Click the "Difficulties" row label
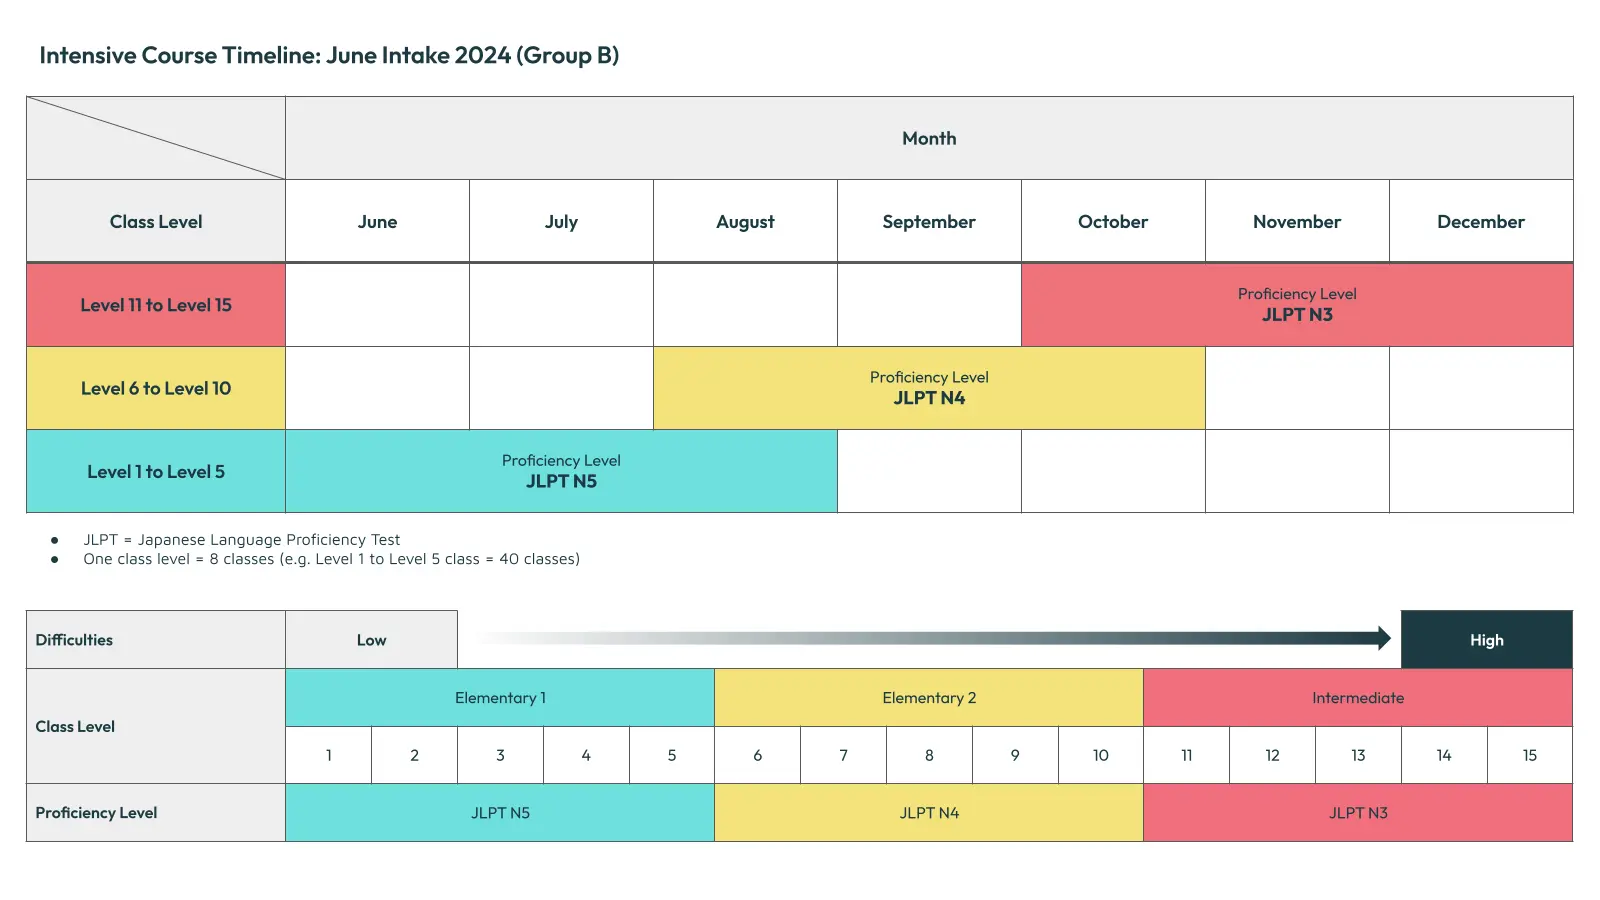 point(75,640)
